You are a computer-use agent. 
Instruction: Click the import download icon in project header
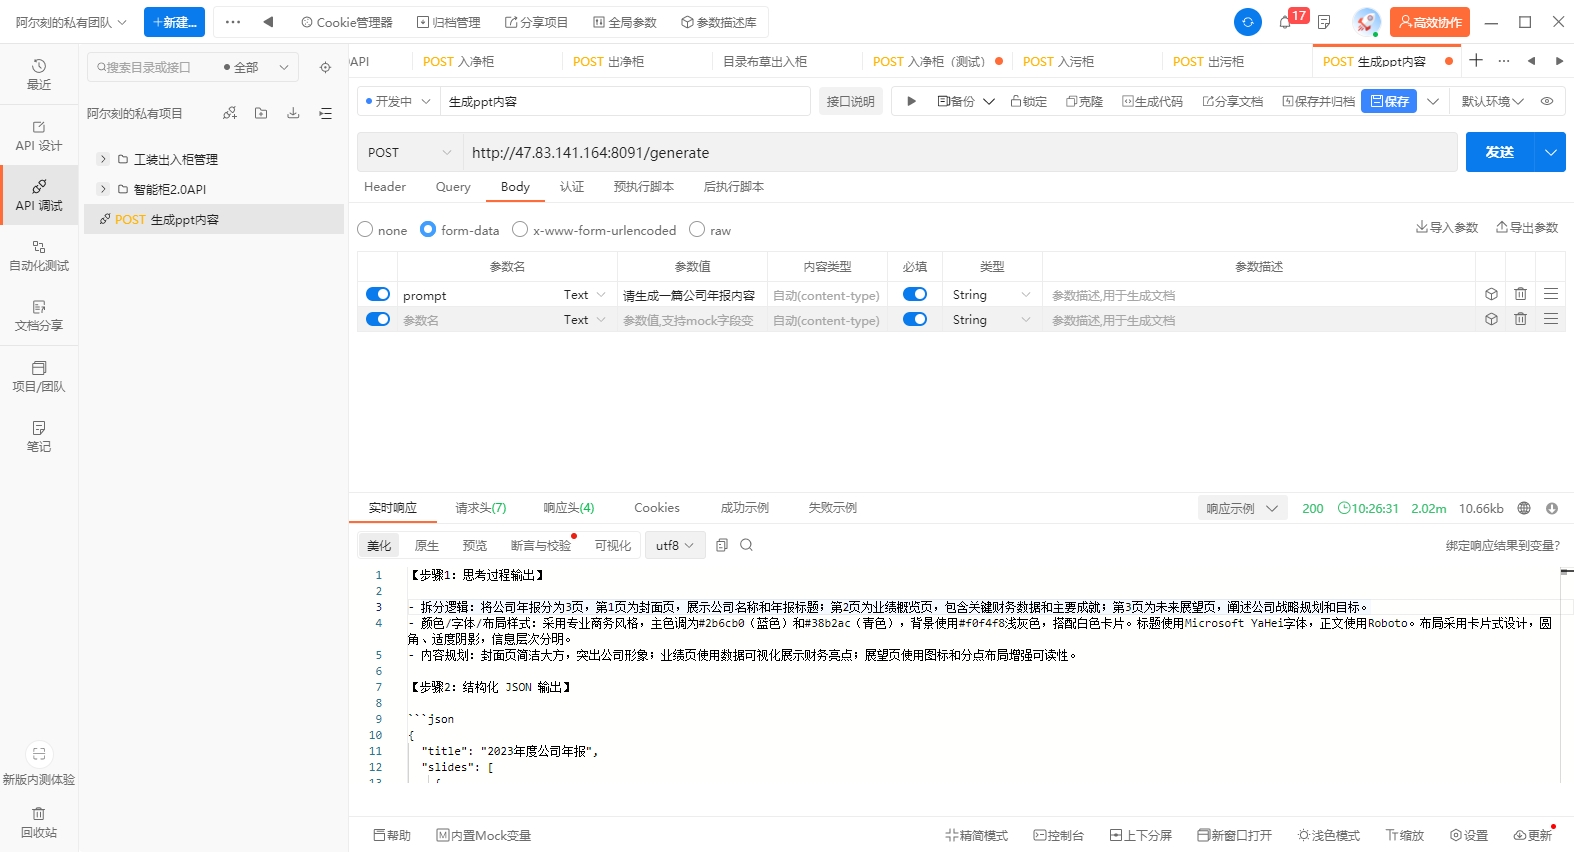293,113
